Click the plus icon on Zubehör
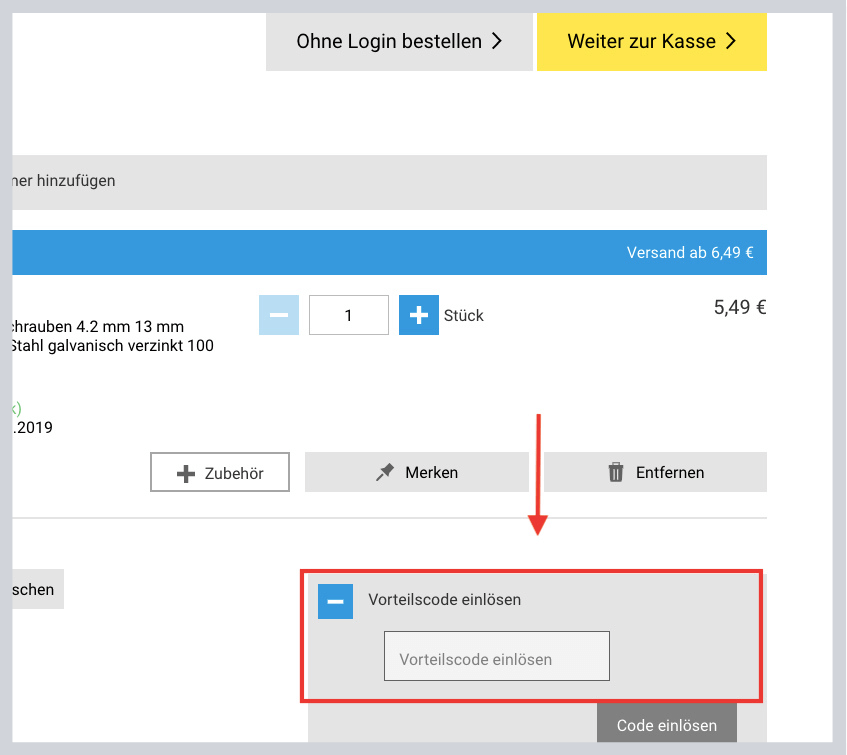847x755 pixels. click(x=185, y=473)
